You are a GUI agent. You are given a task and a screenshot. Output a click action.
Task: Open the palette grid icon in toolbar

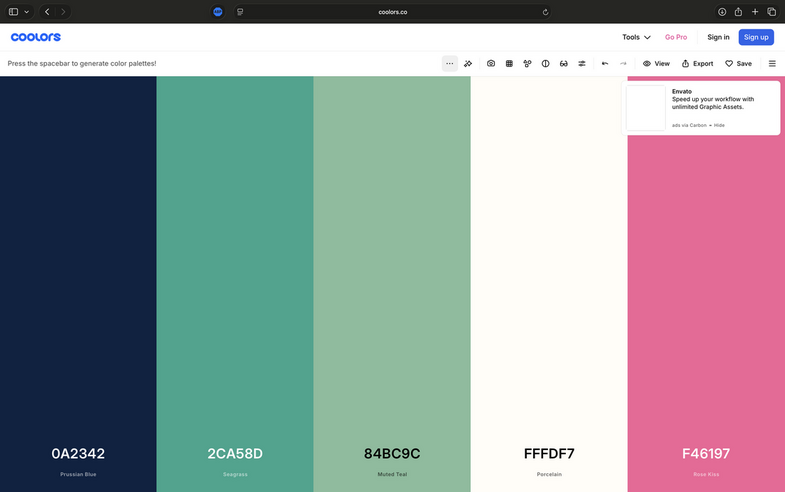(x=509, y=63)
